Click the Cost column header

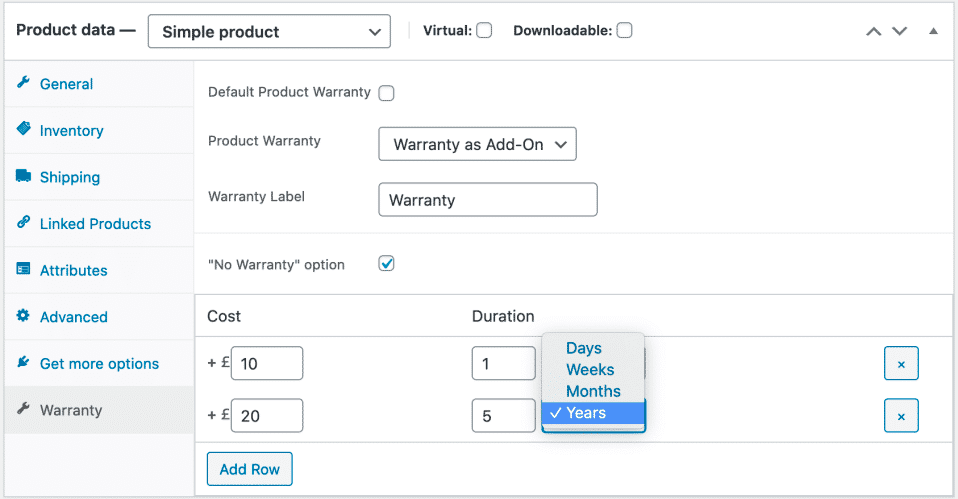point(224,316)
